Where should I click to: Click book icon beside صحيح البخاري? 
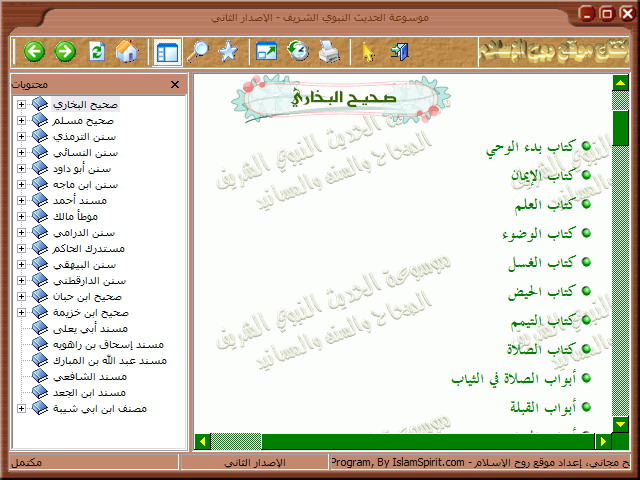tap(40, 104)
